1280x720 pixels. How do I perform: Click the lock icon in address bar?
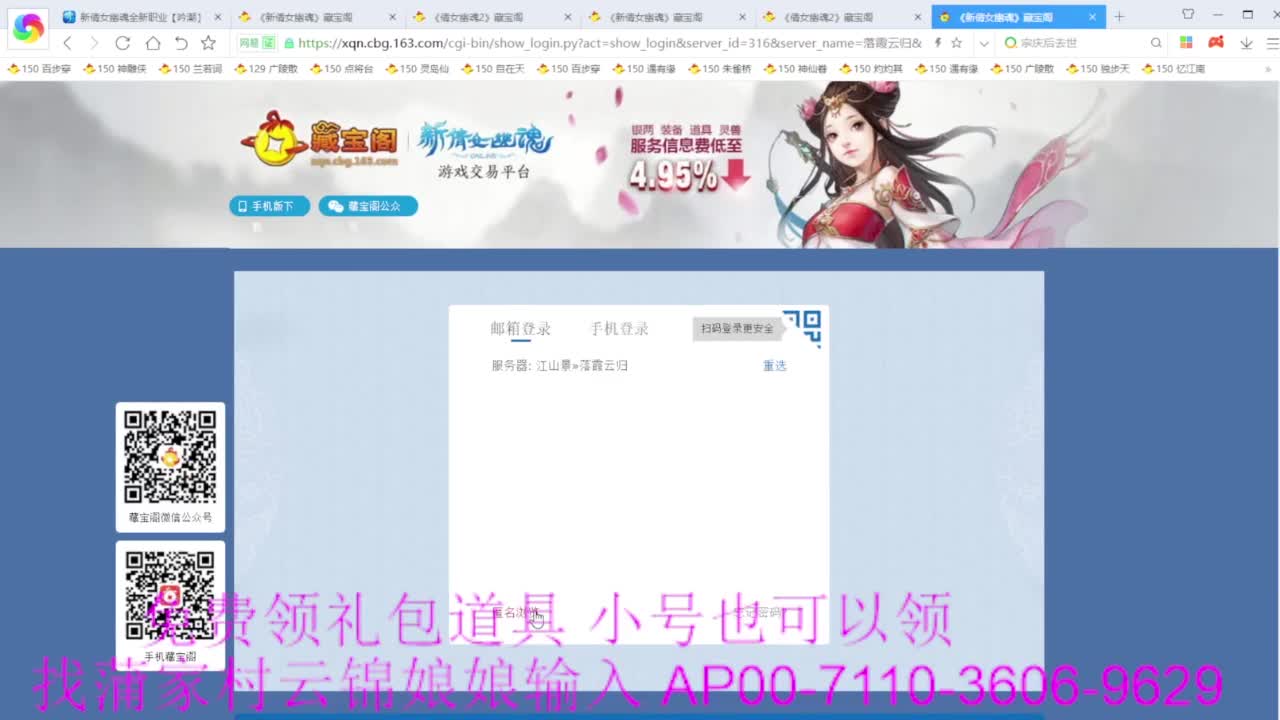tap(291, 43)
